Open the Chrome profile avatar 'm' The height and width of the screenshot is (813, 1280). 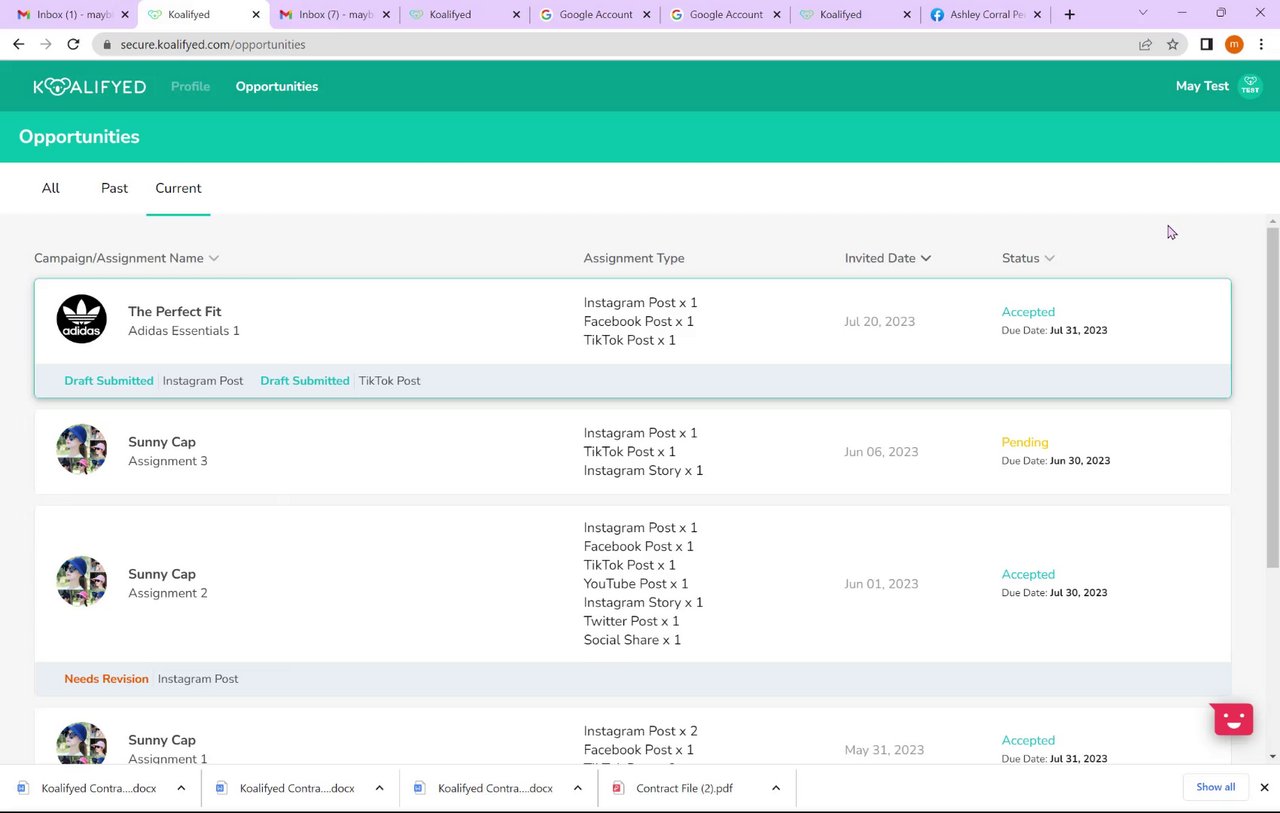coord(1234,44)
